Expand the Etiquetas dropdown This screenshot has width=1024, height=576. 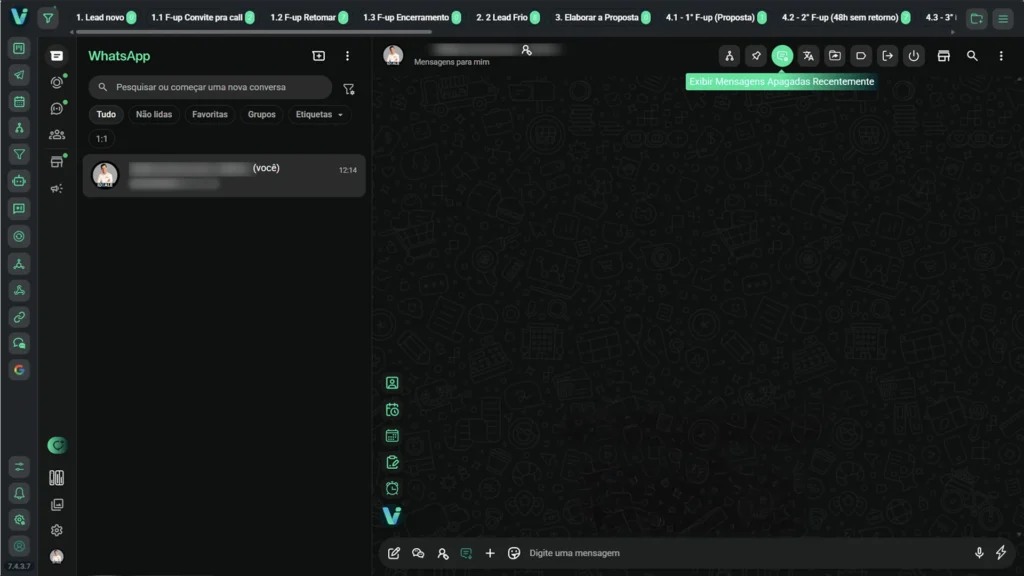coord(319,114)
